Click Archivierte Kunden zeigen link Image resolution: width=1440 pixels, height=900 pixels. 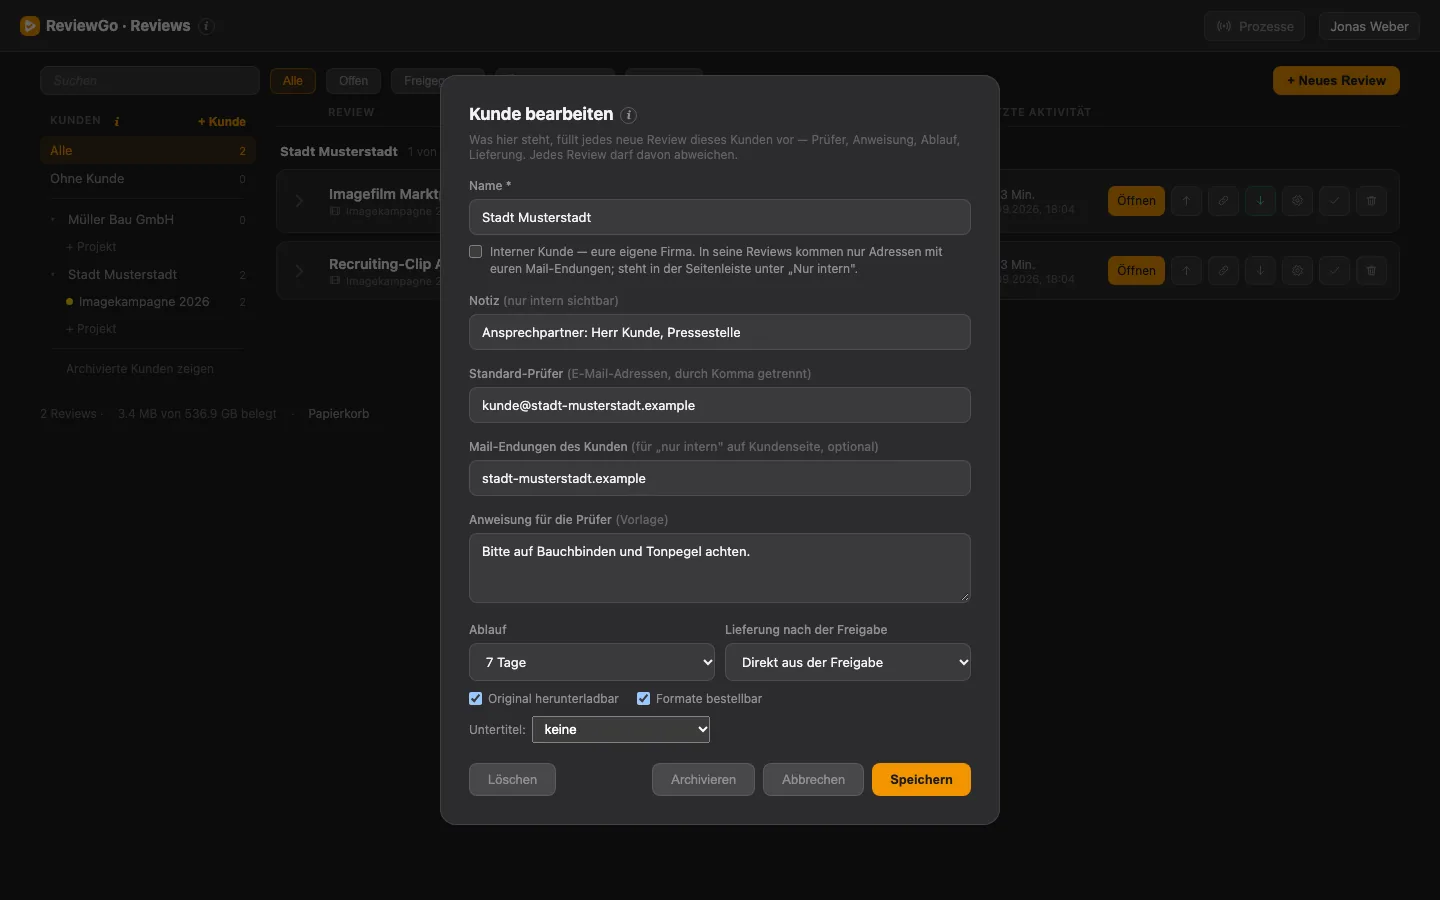click(x=140, y=369)
